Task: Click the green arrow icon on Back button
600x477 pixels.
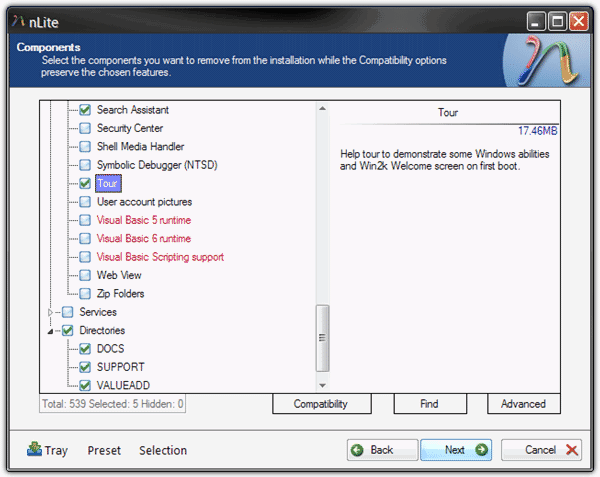Action: point(357,450)
